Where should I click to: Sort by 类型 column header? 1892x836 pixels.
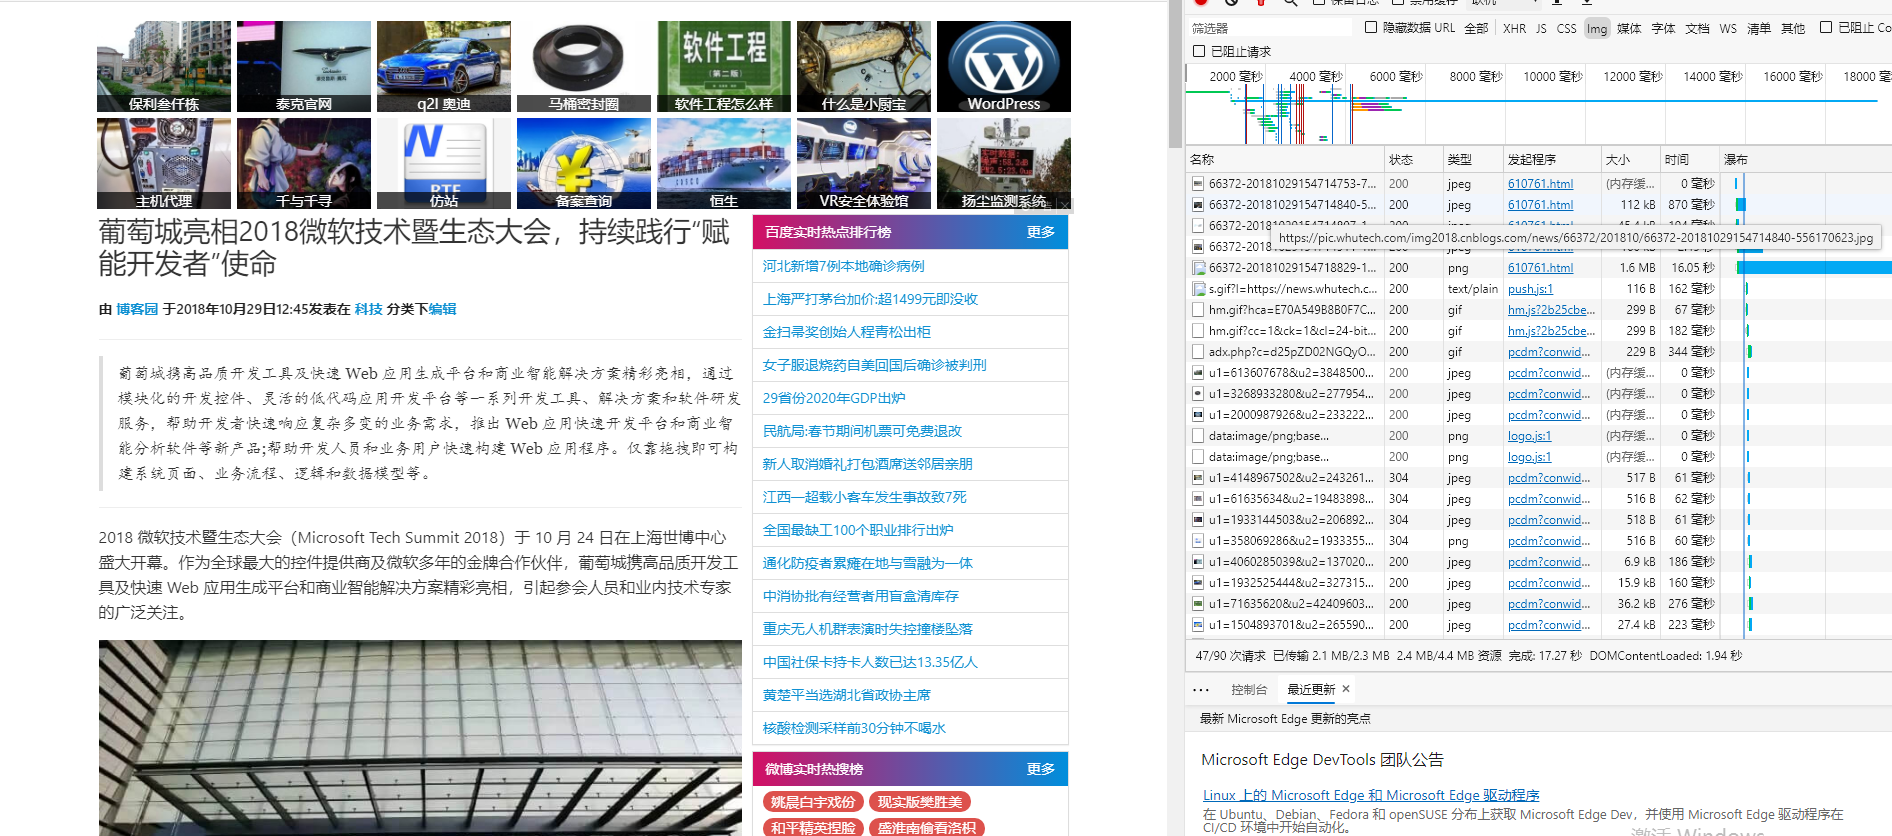[1473, 160]
